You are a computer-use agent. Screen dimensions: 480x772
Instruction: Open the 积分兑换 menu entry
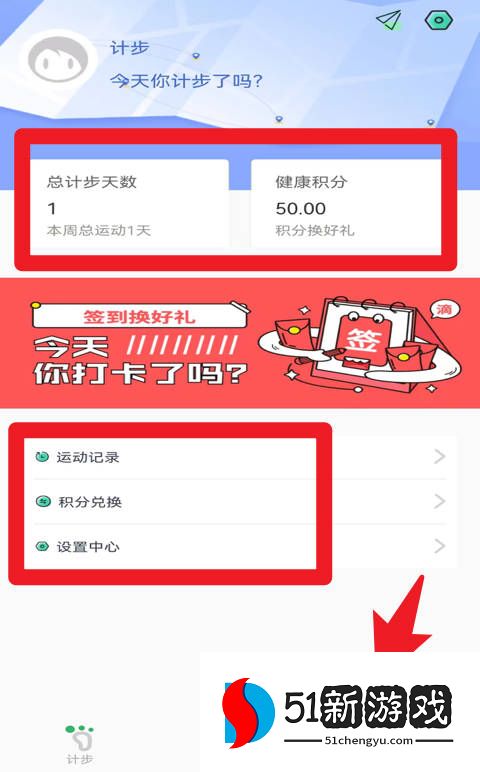click(240, 502)
